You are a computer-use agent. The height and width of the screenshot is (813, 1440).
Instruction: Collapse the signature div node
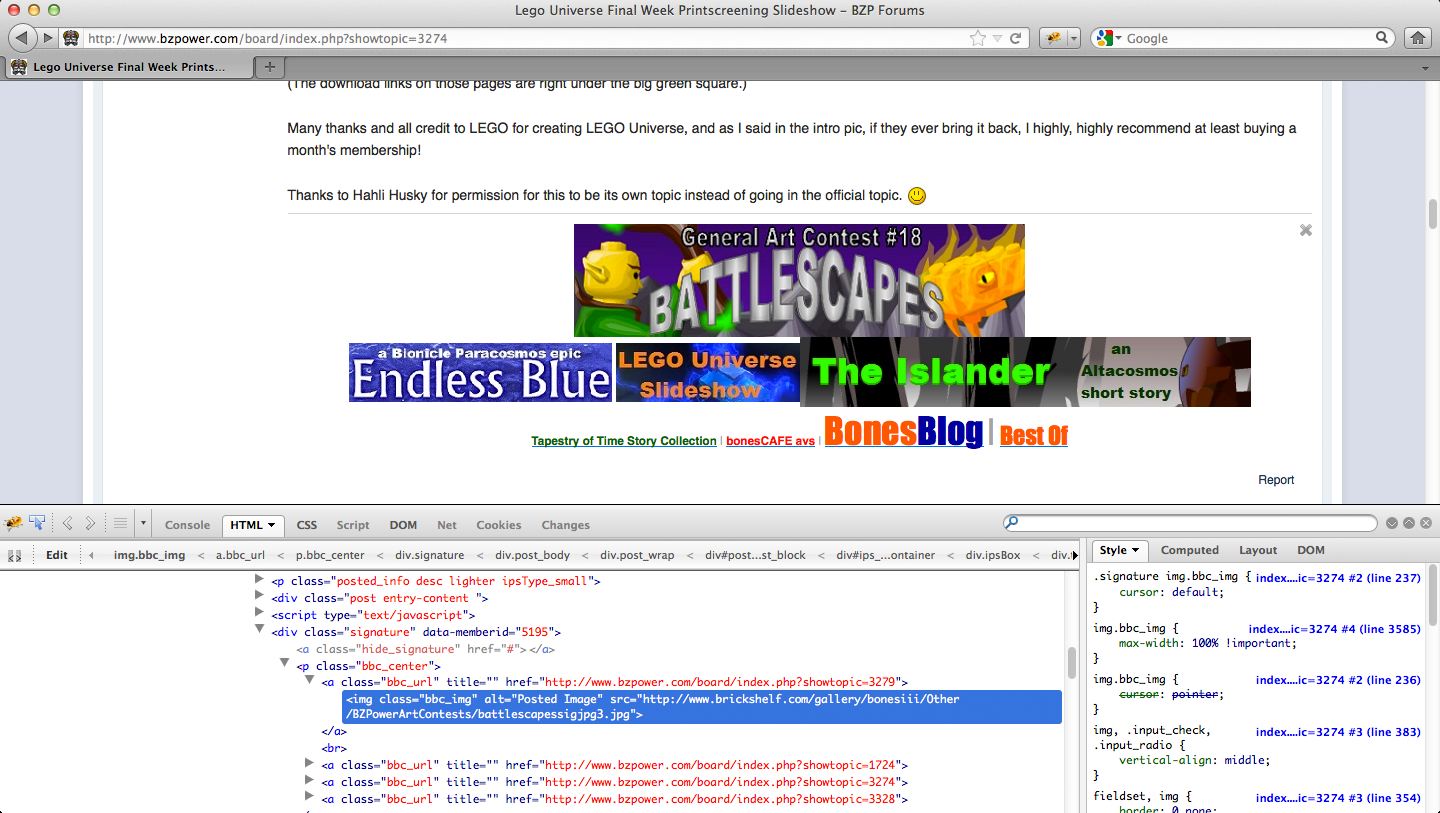[260, 630]
